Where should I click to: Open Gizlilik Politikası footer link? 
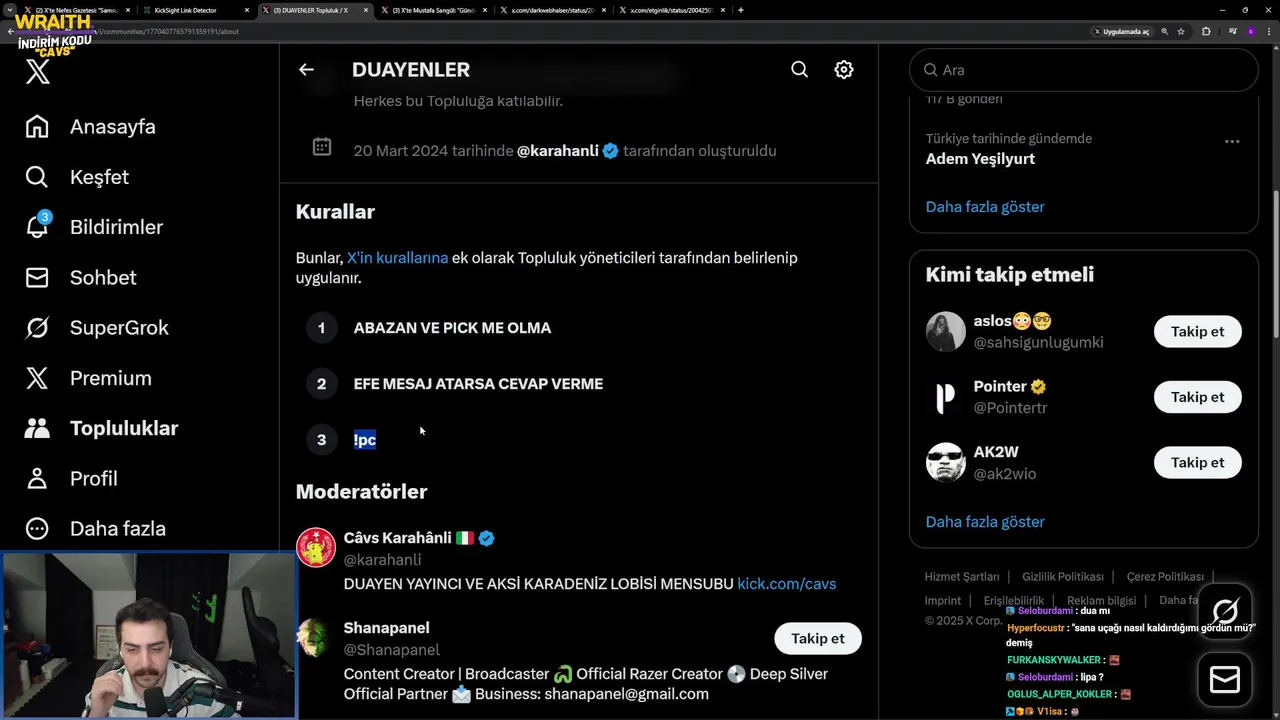pyautogui.click(x=1063, y=577)
